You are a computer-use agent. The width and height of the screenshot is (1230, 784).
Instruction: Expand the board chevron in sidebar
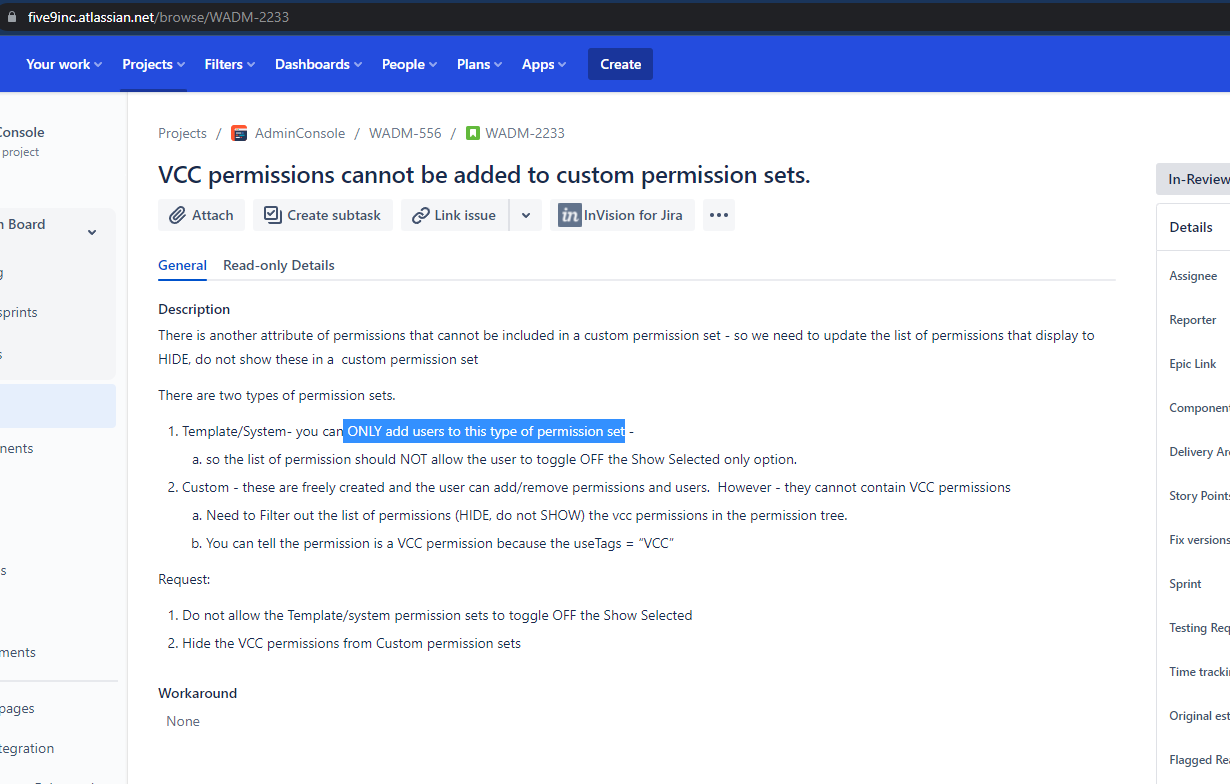pyautogui.click(x=92, y=233)
